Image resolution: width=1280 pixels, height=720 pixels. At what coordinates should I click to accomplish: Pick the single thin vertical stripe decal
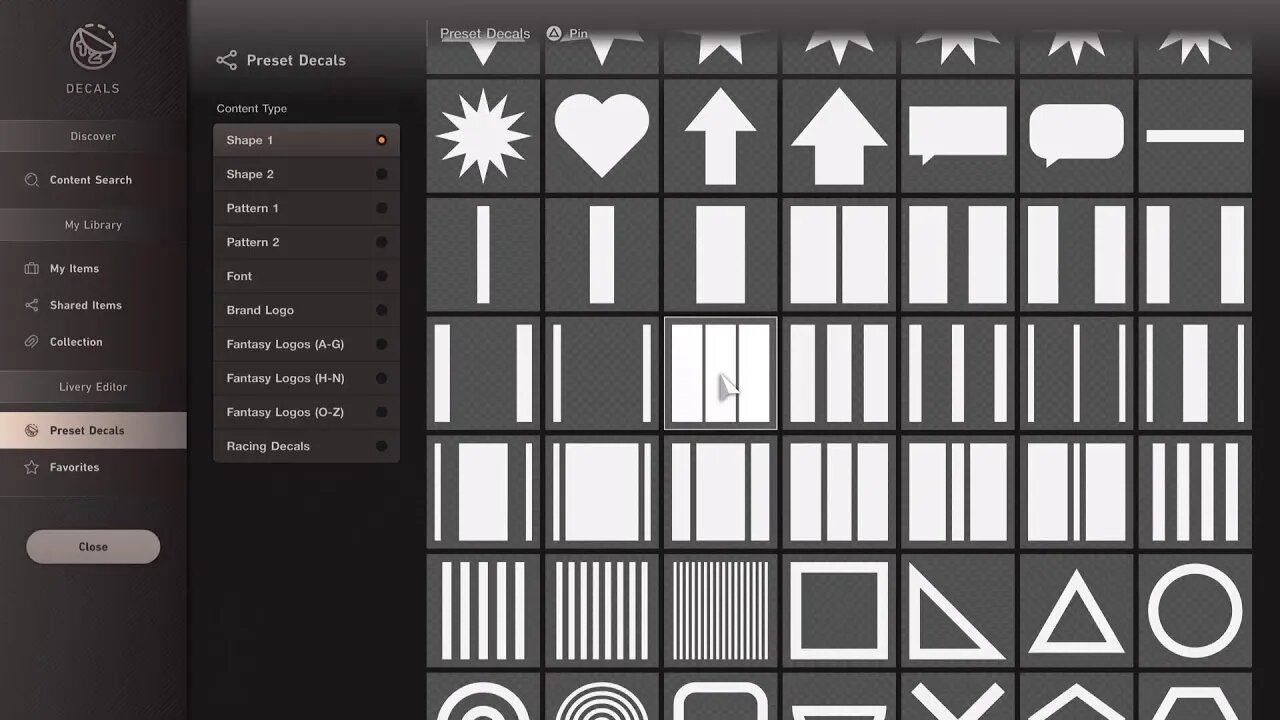pyautogui.click(x=483, y=254)
